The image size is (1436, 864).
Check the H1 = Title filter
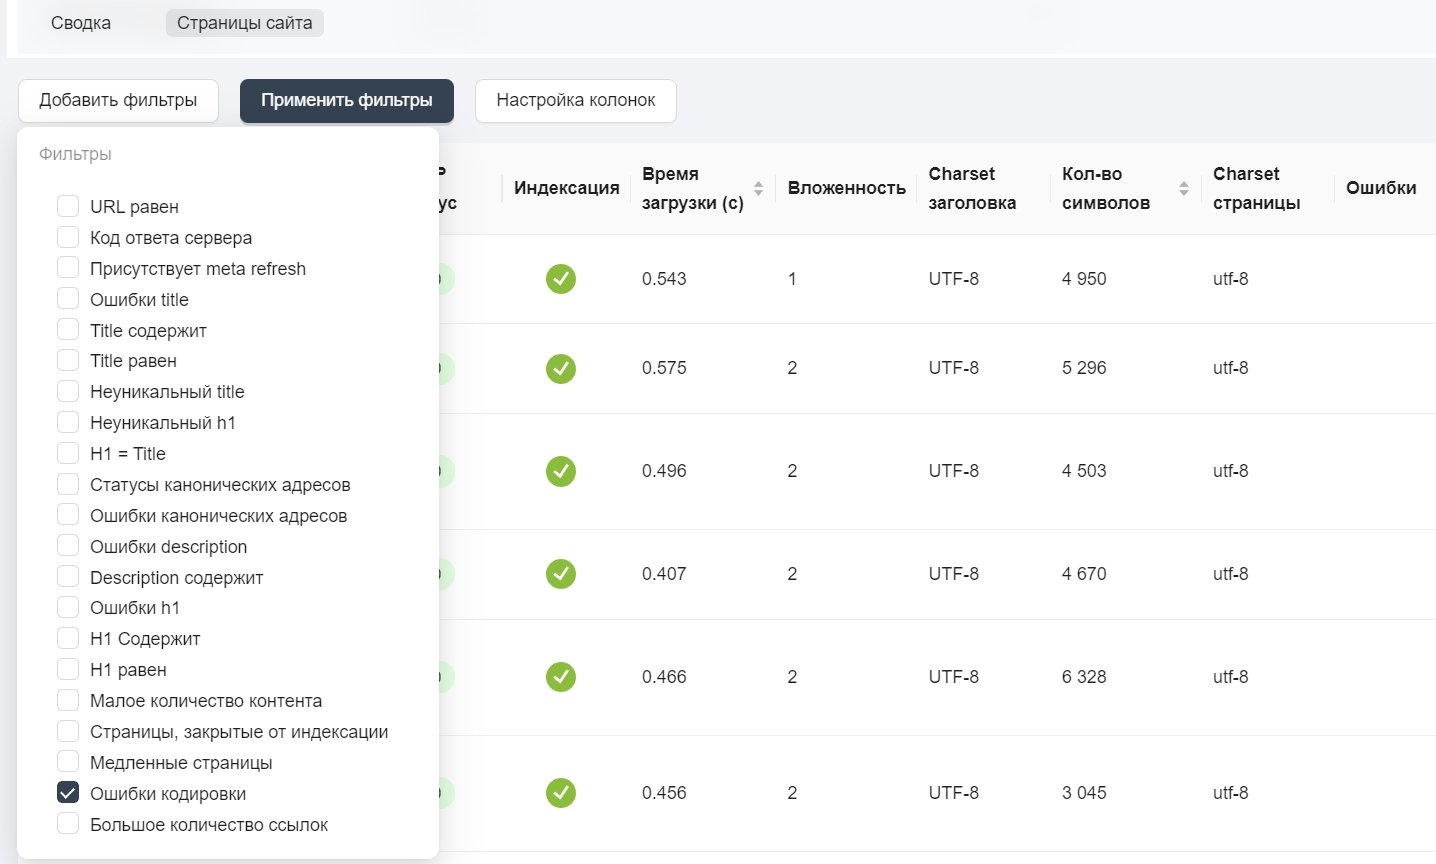coord(68,453)
